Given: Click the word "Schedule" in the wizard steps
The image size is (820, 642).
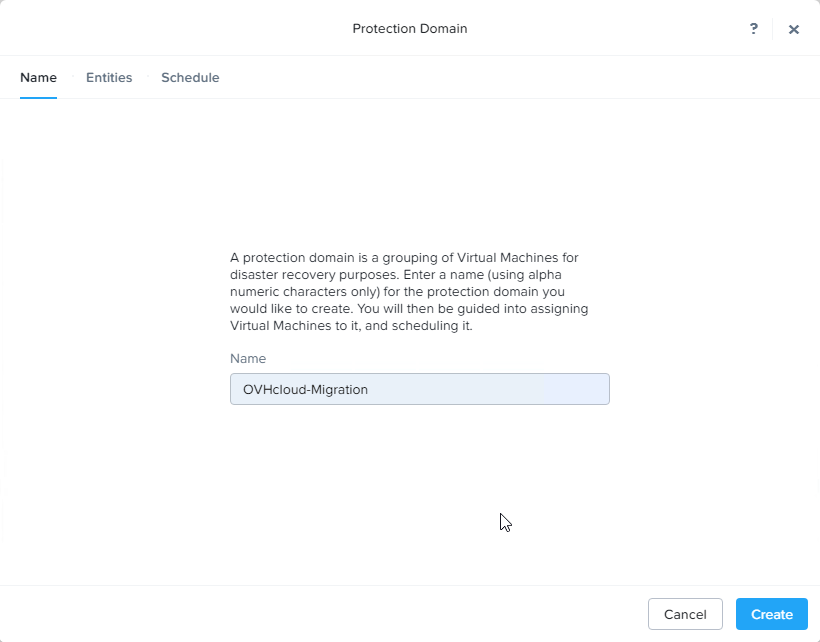Looking at the screenshot, I should pyautogui.click(x=190, y=77).
